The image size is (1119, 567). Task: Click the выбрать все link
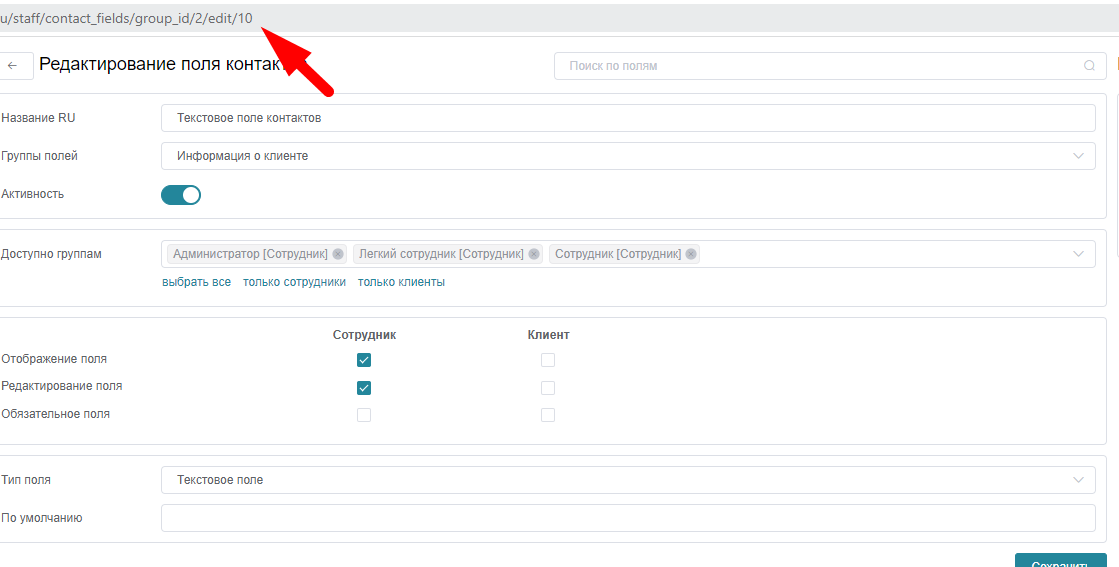tap(196, 282)
